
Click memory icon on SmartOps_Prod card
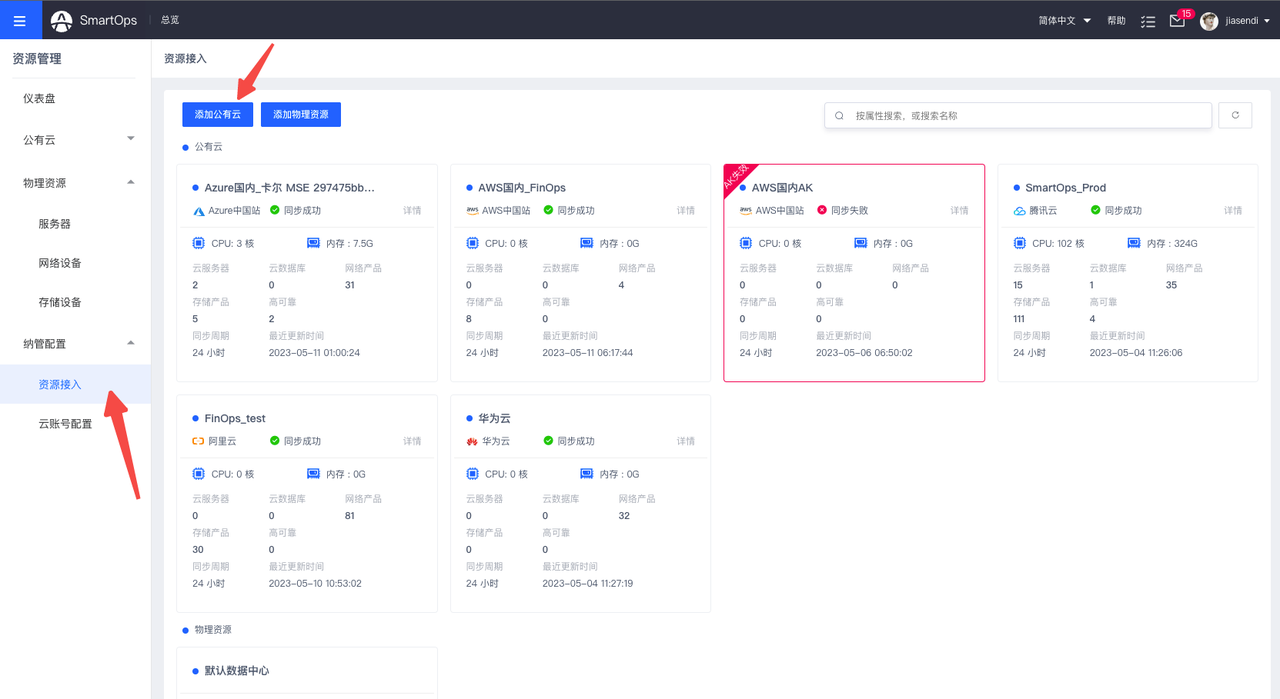[1134, 243]
